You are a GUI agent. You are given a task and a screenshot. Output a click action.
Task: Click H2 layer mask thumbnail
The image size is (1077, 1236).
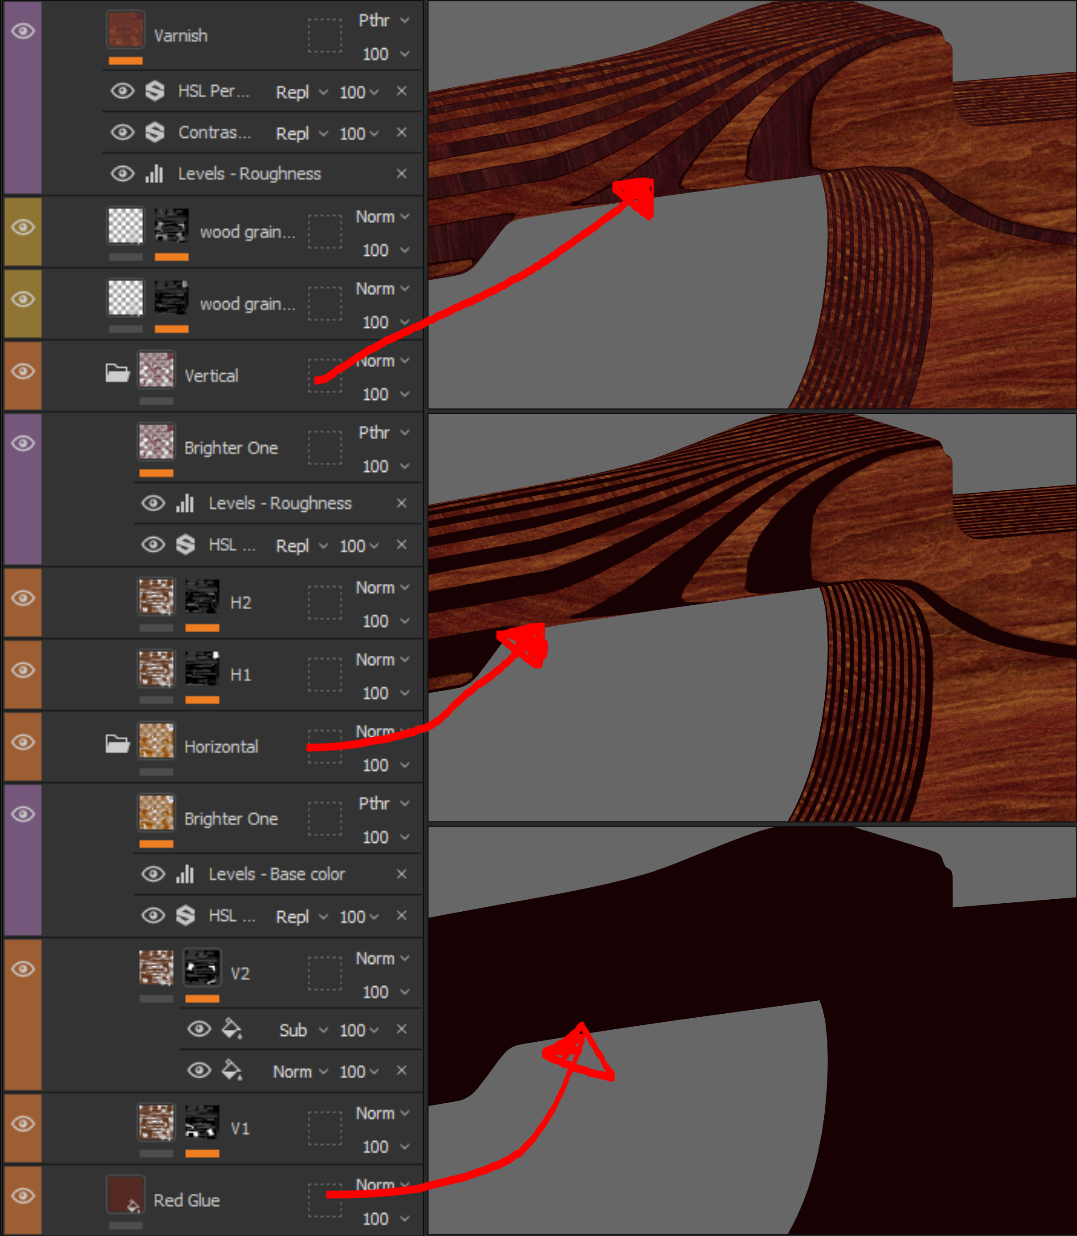(202, 598)
